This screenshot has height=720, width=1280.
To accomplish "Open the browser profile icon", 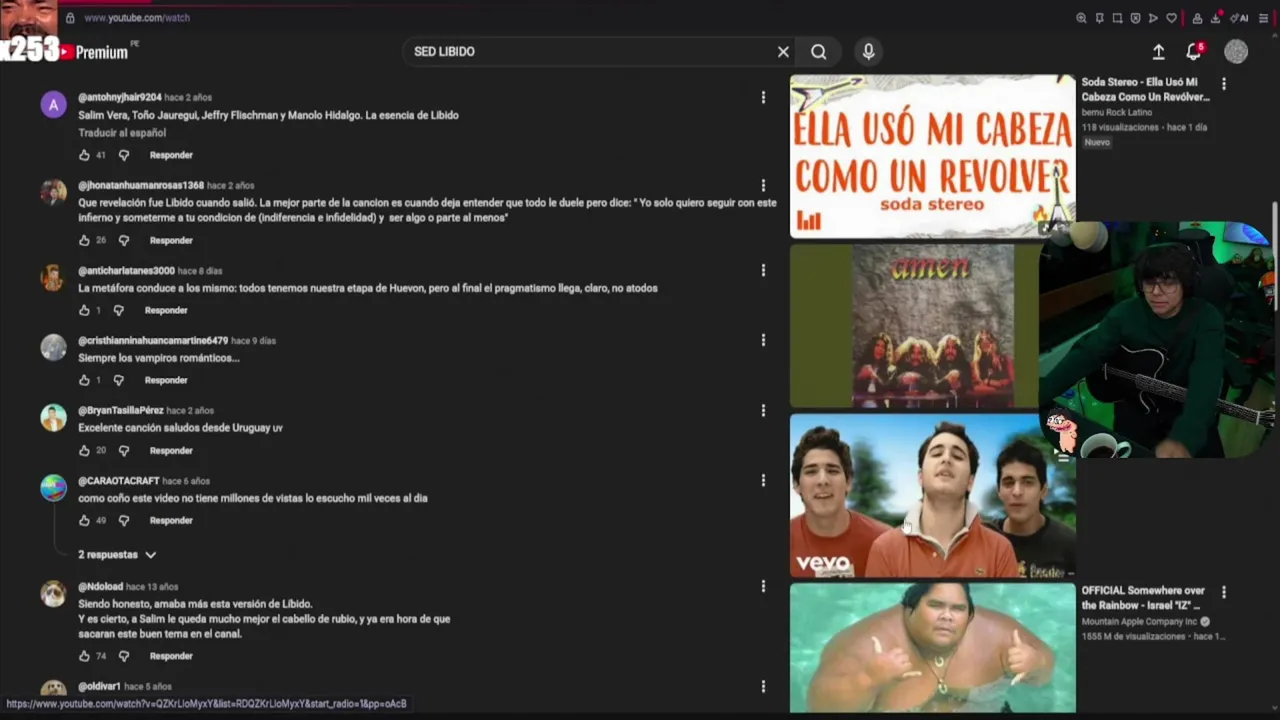I will [1197, 18].
